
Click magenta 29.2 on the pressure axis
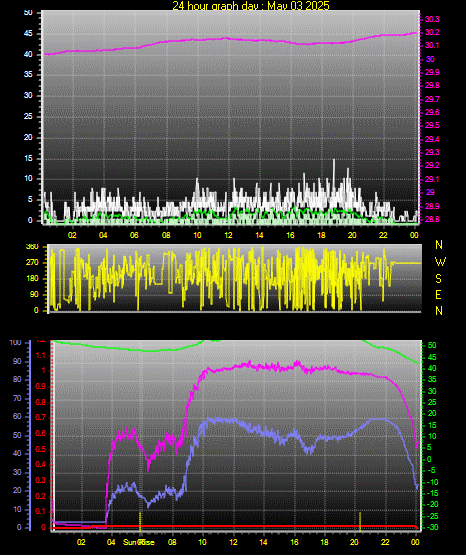tap(432, 165)
